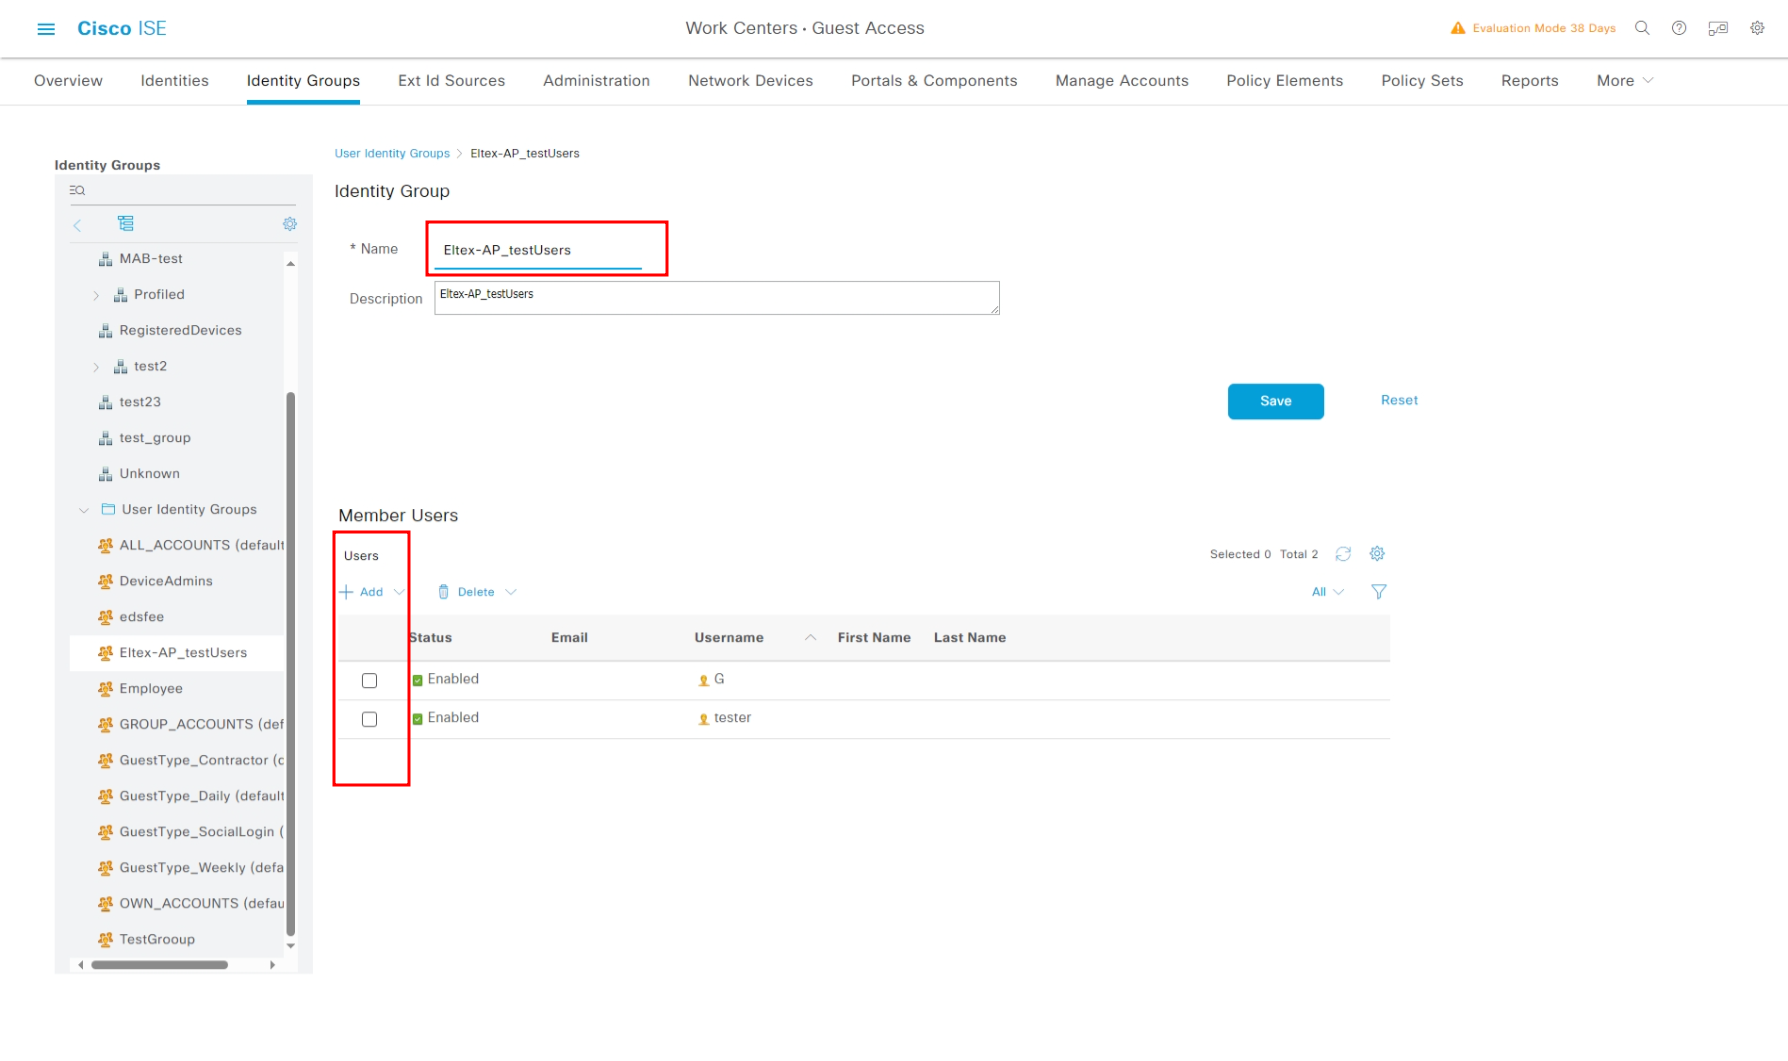This screenshot has width=1788, height=1061.
Task: Click the TestGrooup group icon
Action: pyautogui.click(x=106, y=940)
